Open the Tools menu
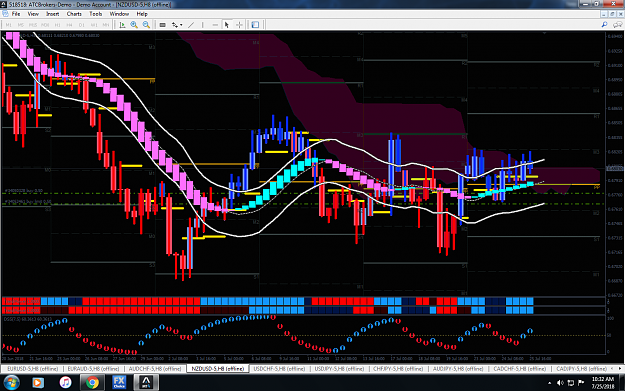This screenshot has width=625, height=391. coord(96,14)
